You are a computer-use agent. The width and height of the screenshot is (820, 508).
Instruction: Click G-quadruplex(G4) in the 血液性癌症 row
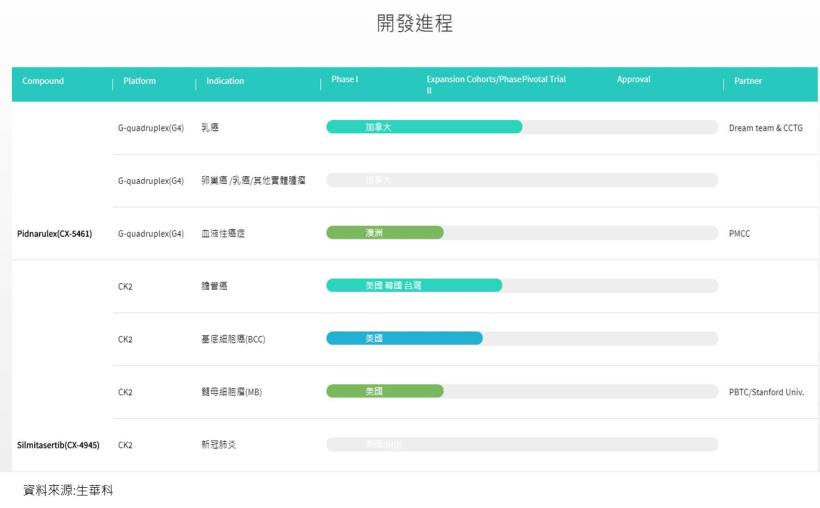pos(151,233)
